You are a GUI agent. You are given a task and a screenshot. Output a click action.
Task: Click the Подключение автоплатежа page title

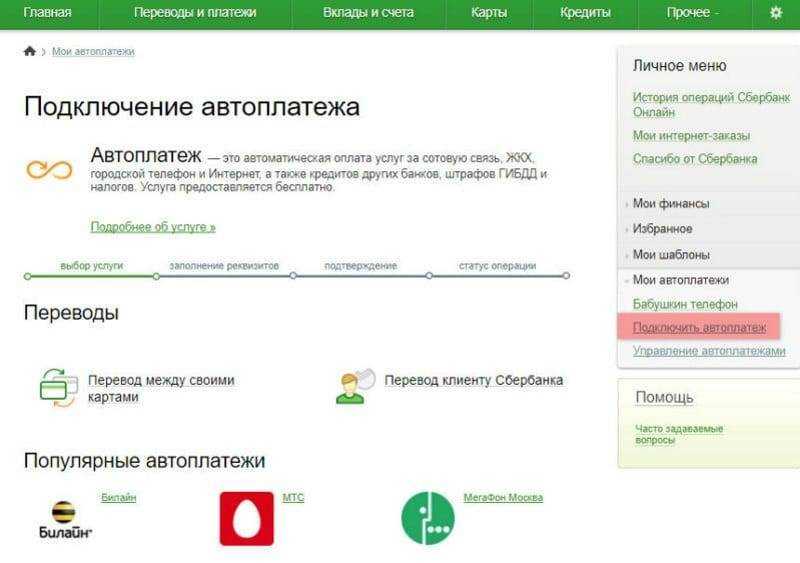click(x=192, y=107)
